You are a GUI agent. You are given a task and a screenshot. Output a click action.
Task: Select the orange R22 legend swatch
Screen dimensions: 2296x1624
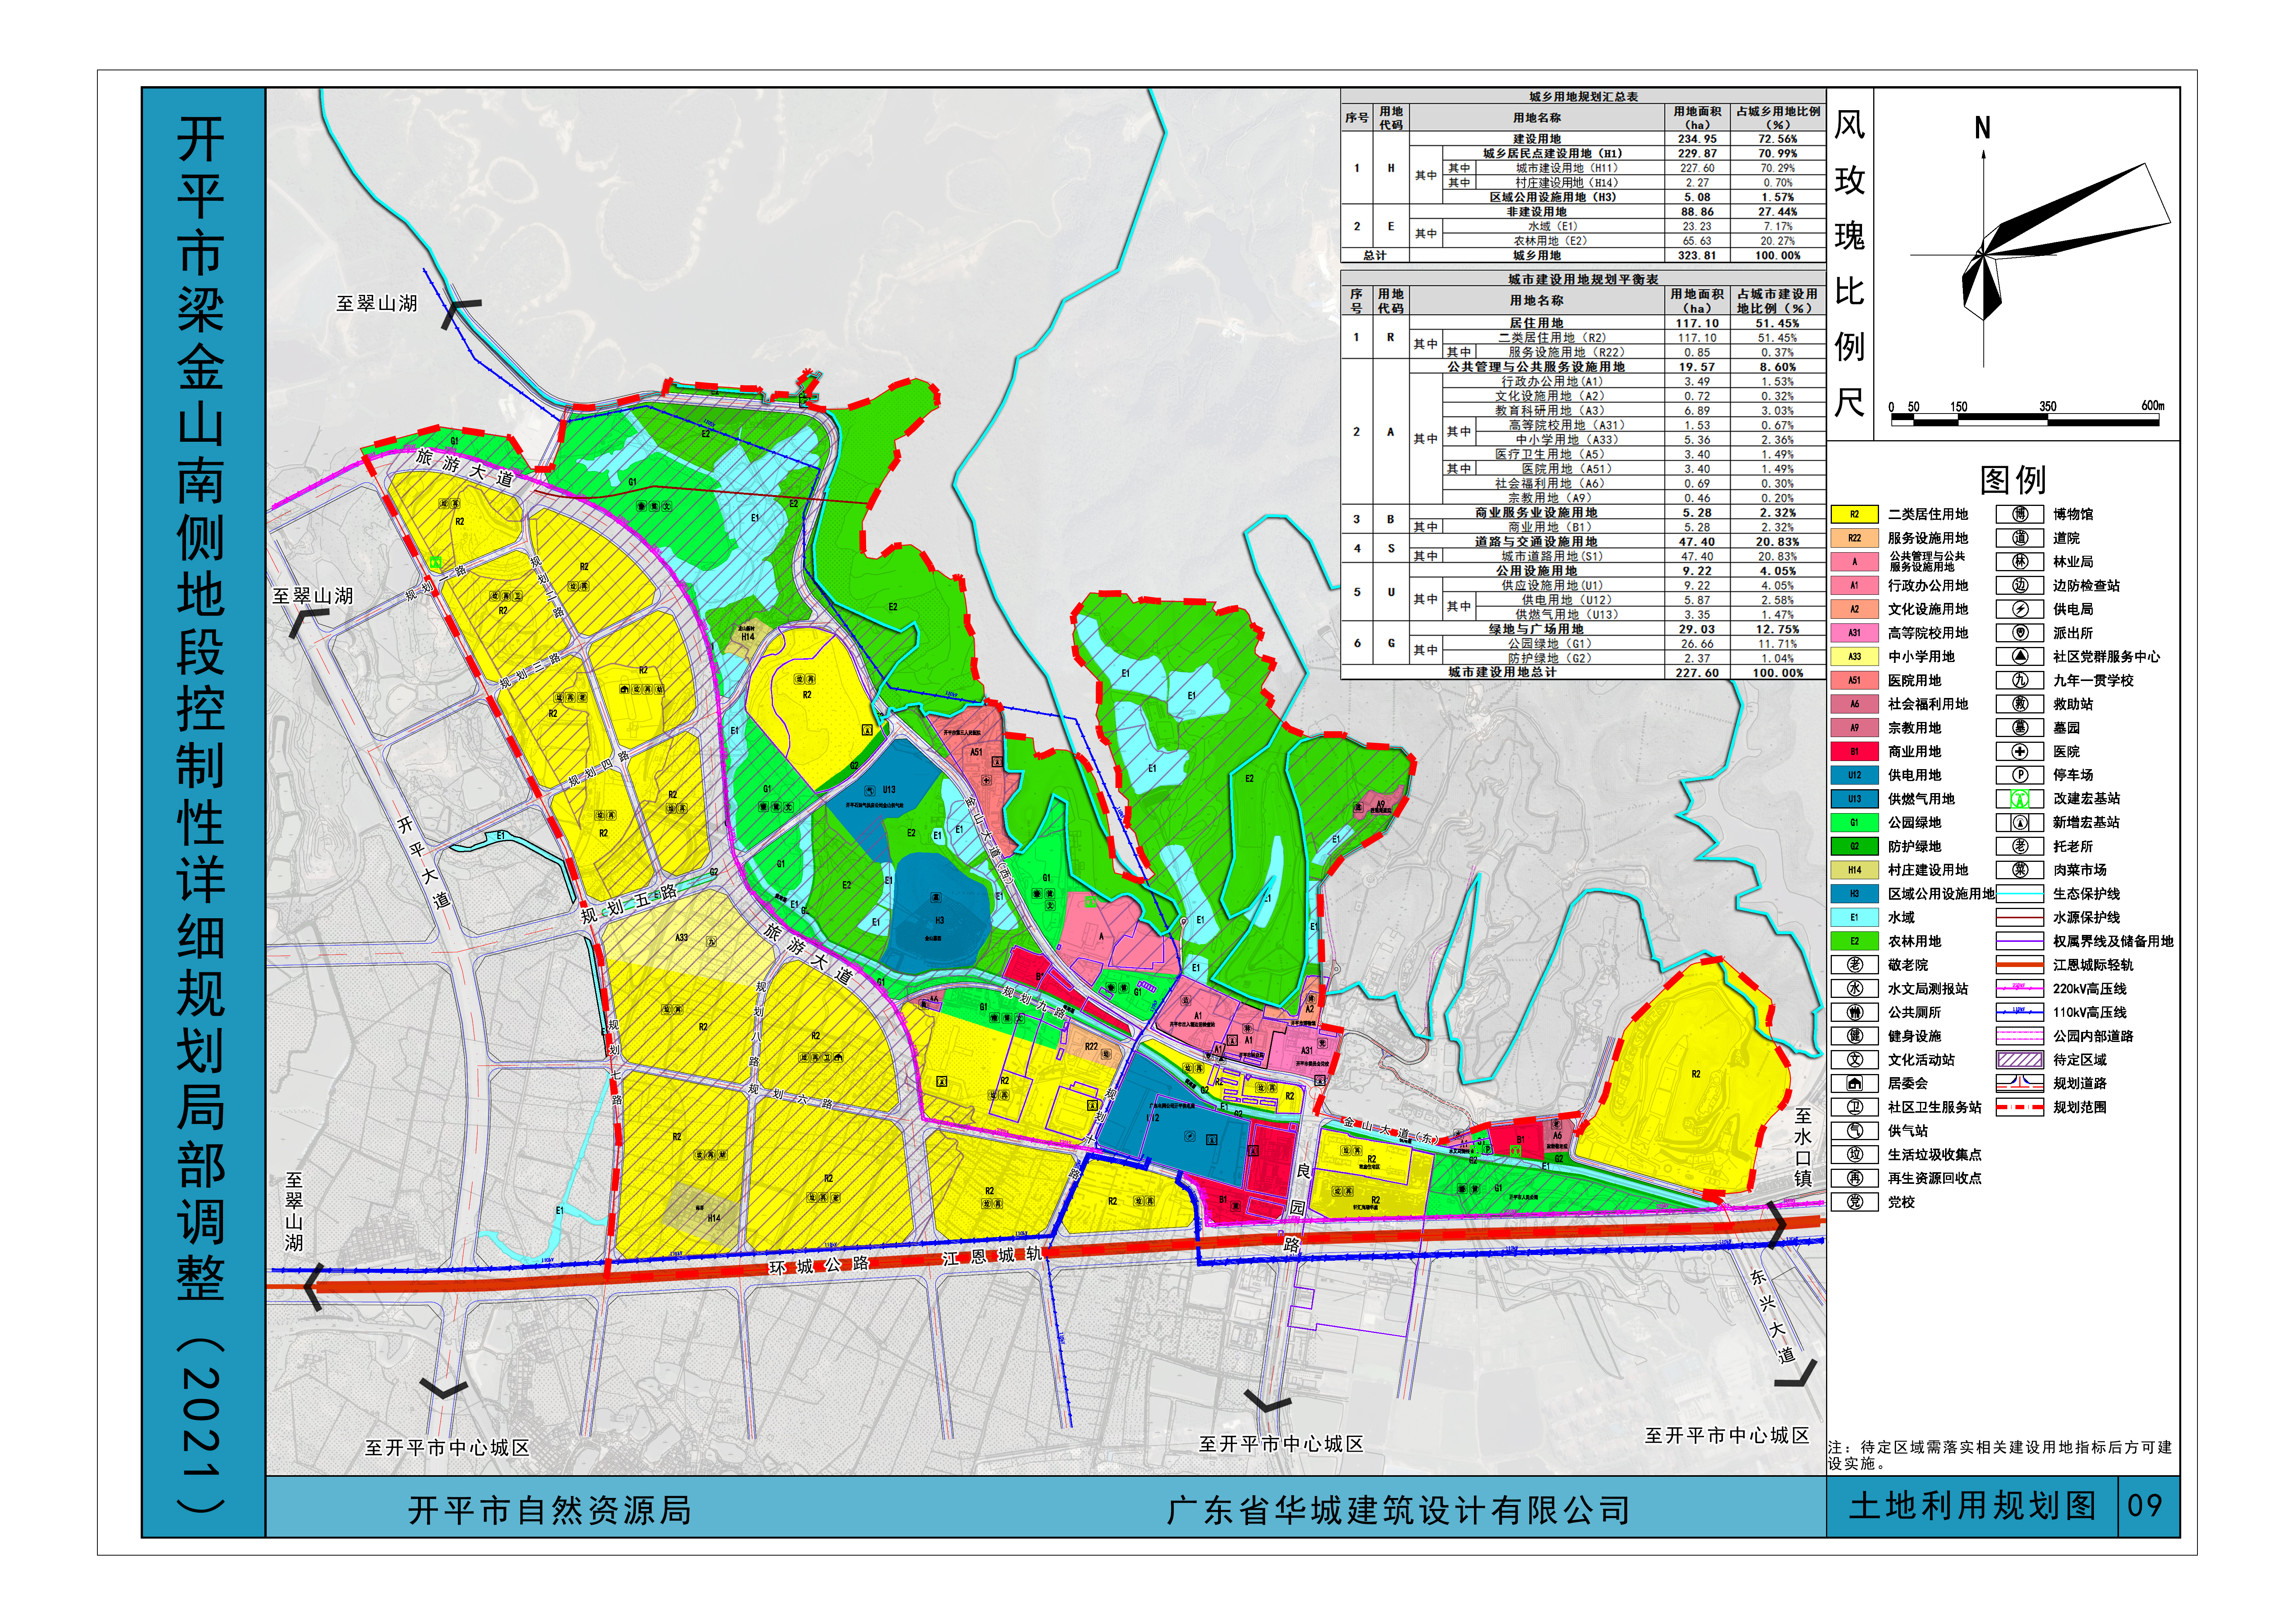point(1855,538)
